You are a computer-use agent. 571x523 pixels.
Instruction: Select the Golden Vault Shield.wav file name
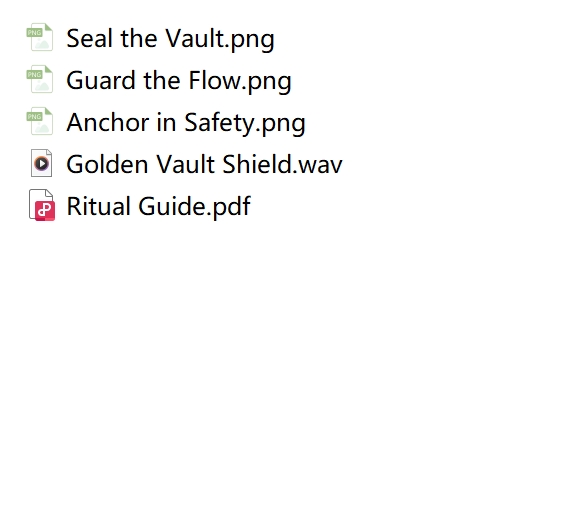point(204,164)
